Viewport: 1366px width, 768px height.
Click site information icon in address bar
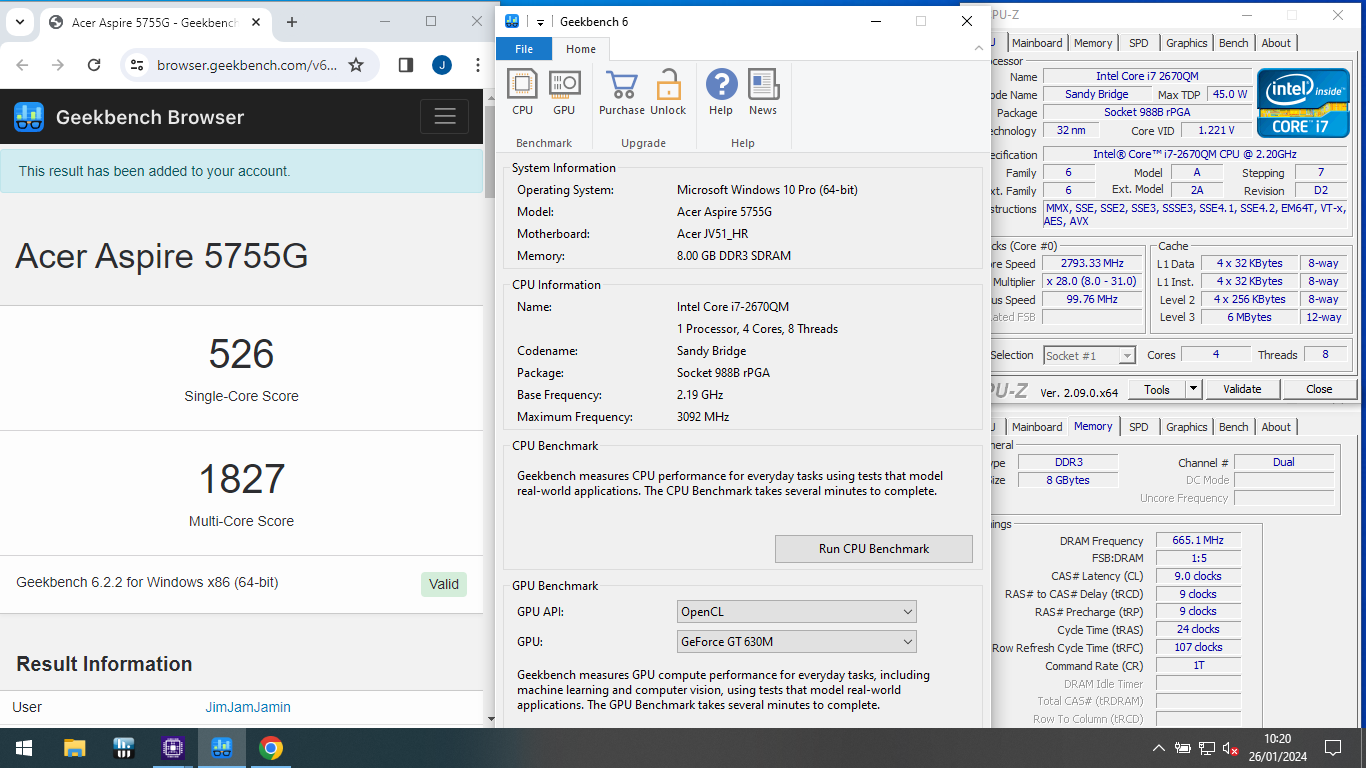(138, 65)
